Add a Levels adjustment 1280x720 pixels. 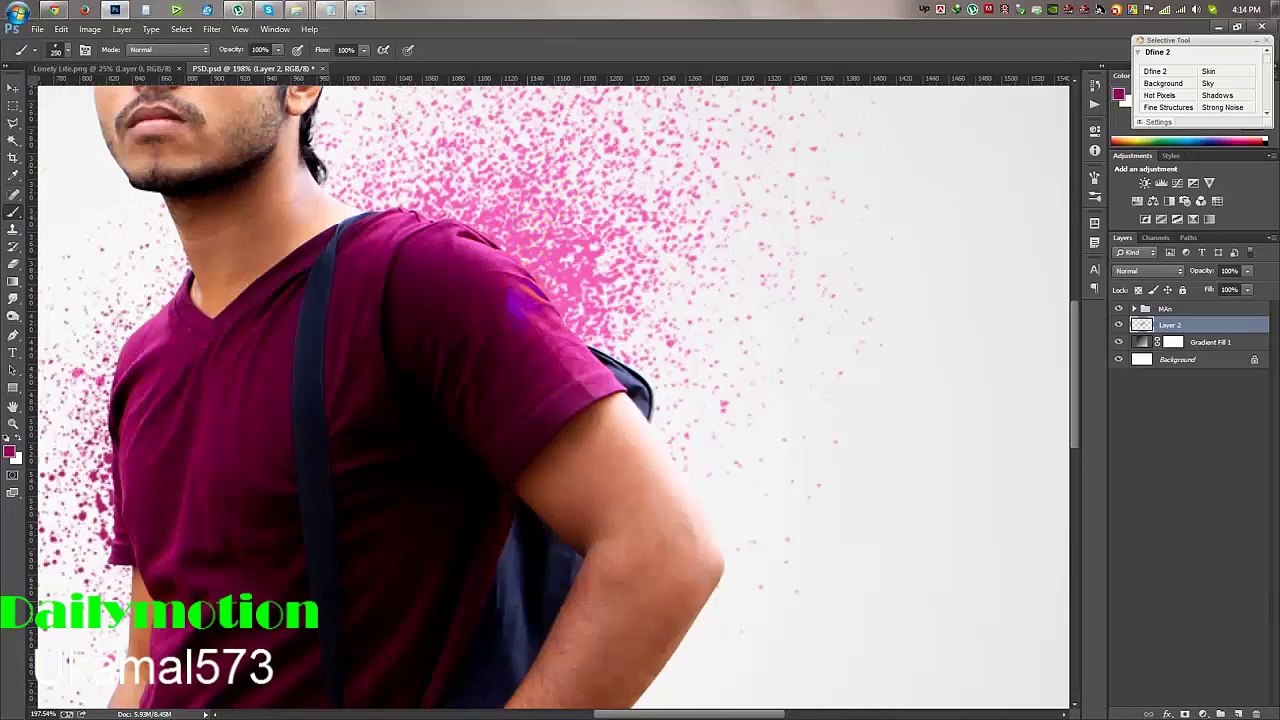(1161, 183)
